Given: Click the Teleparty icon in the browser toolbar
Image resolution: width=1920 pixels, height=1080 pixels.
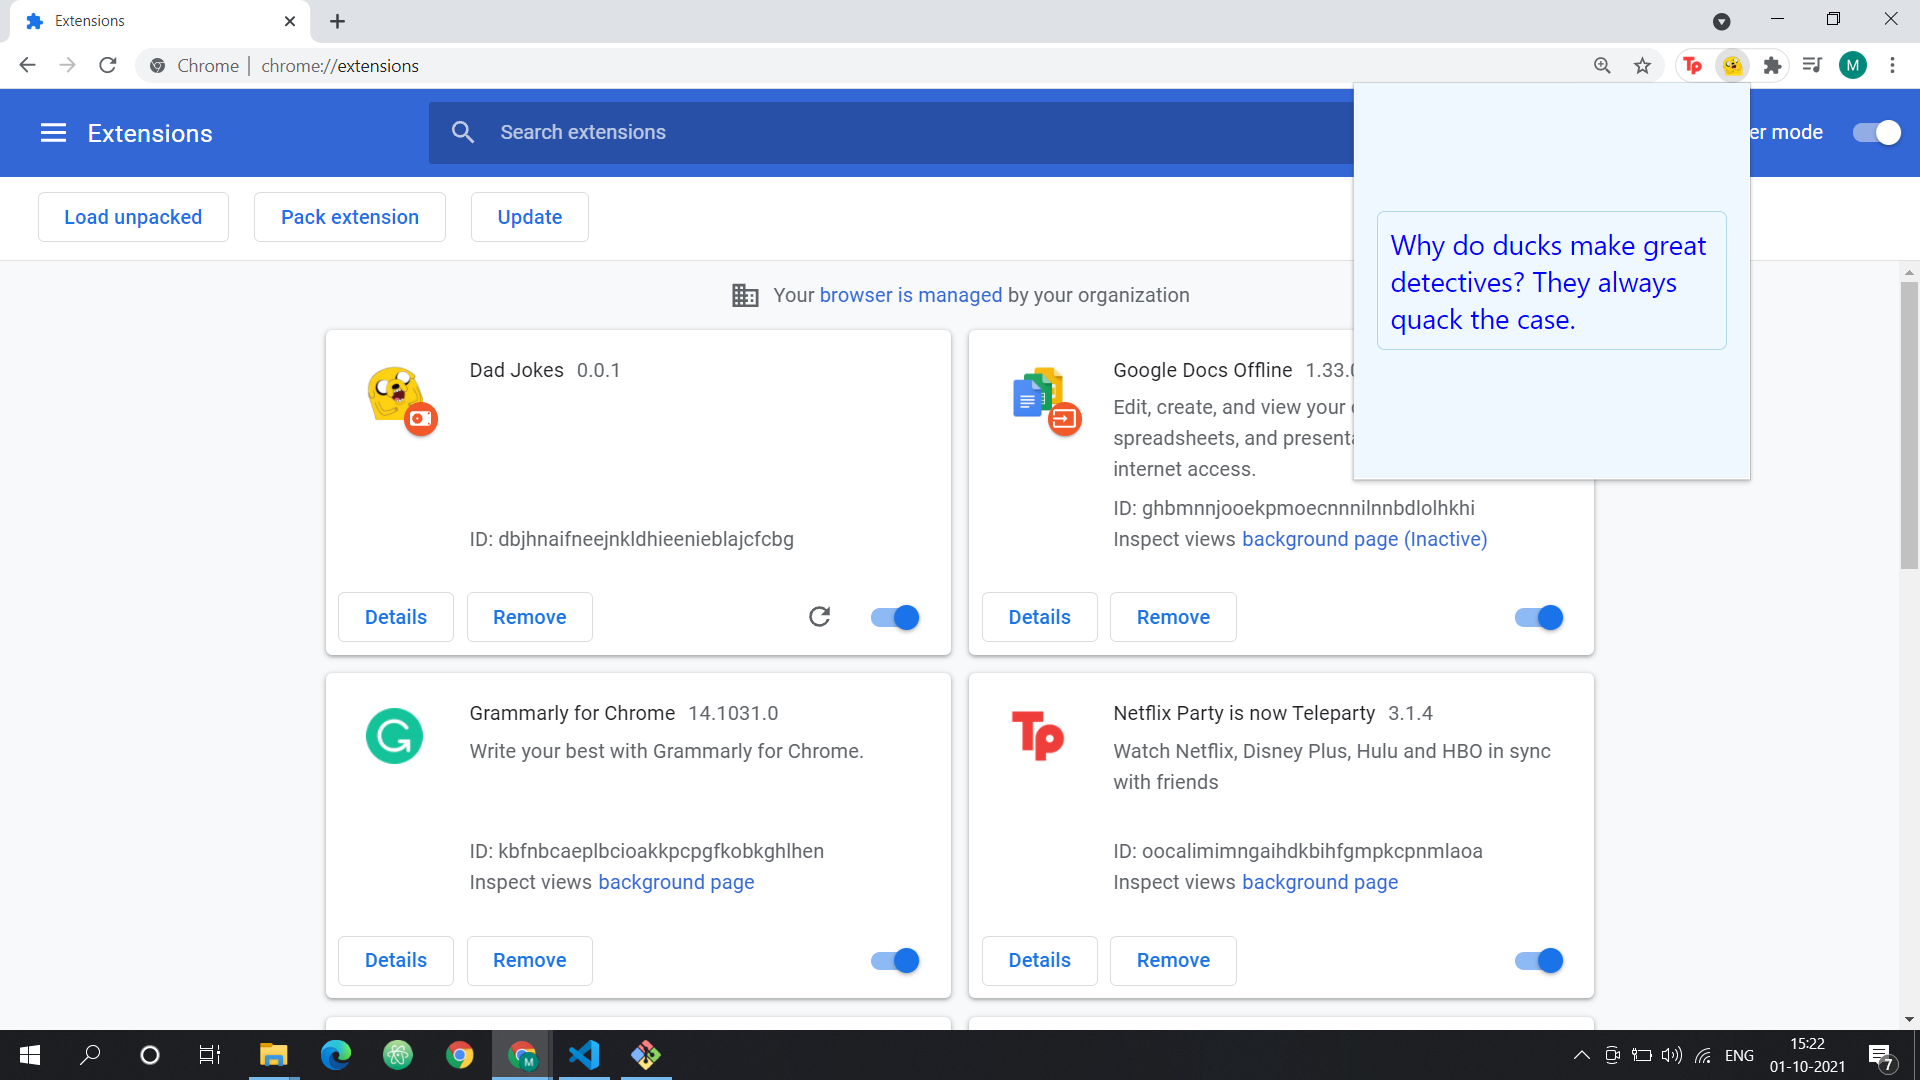Looking at the screenshot, I should pos(1692,65).
